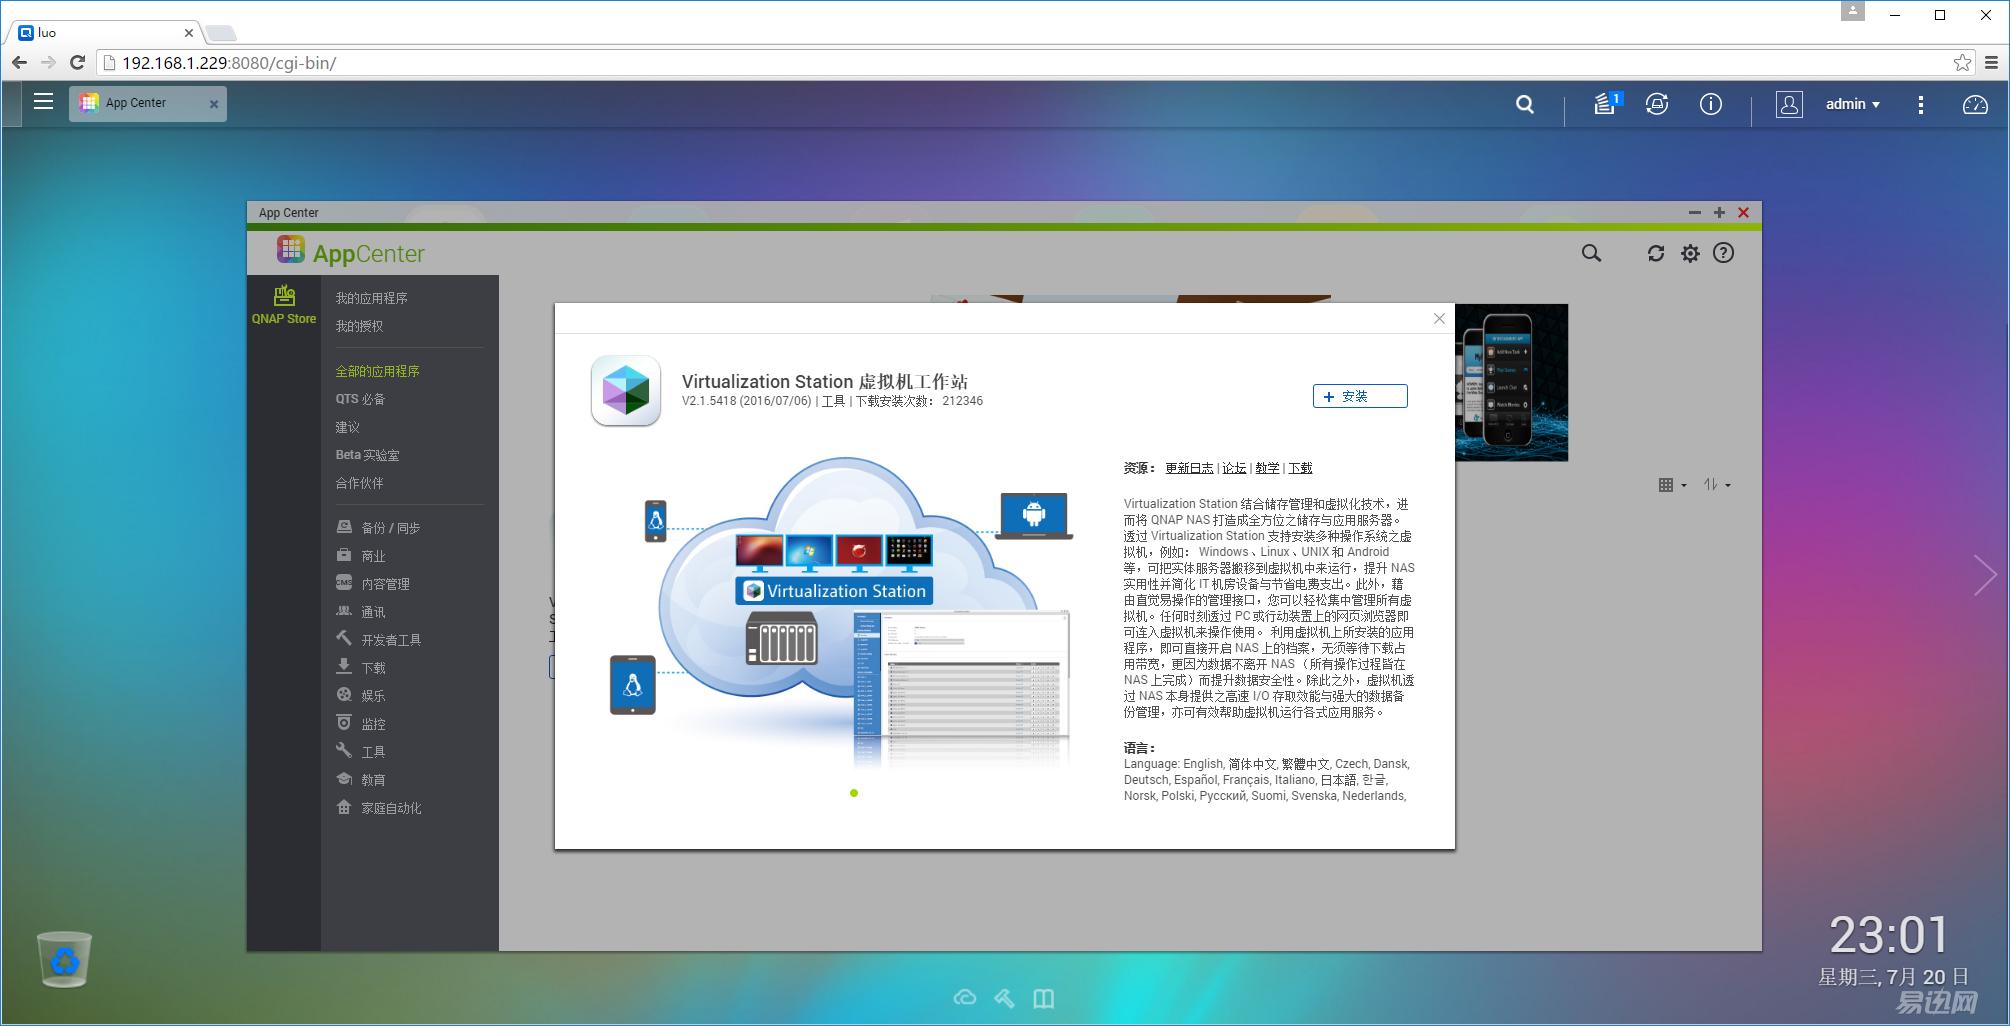Image resolution: width=2010 pixels, height=1026 pixels.
Task: Select 工具 category in the sidebar
Action: coord(360,752)
